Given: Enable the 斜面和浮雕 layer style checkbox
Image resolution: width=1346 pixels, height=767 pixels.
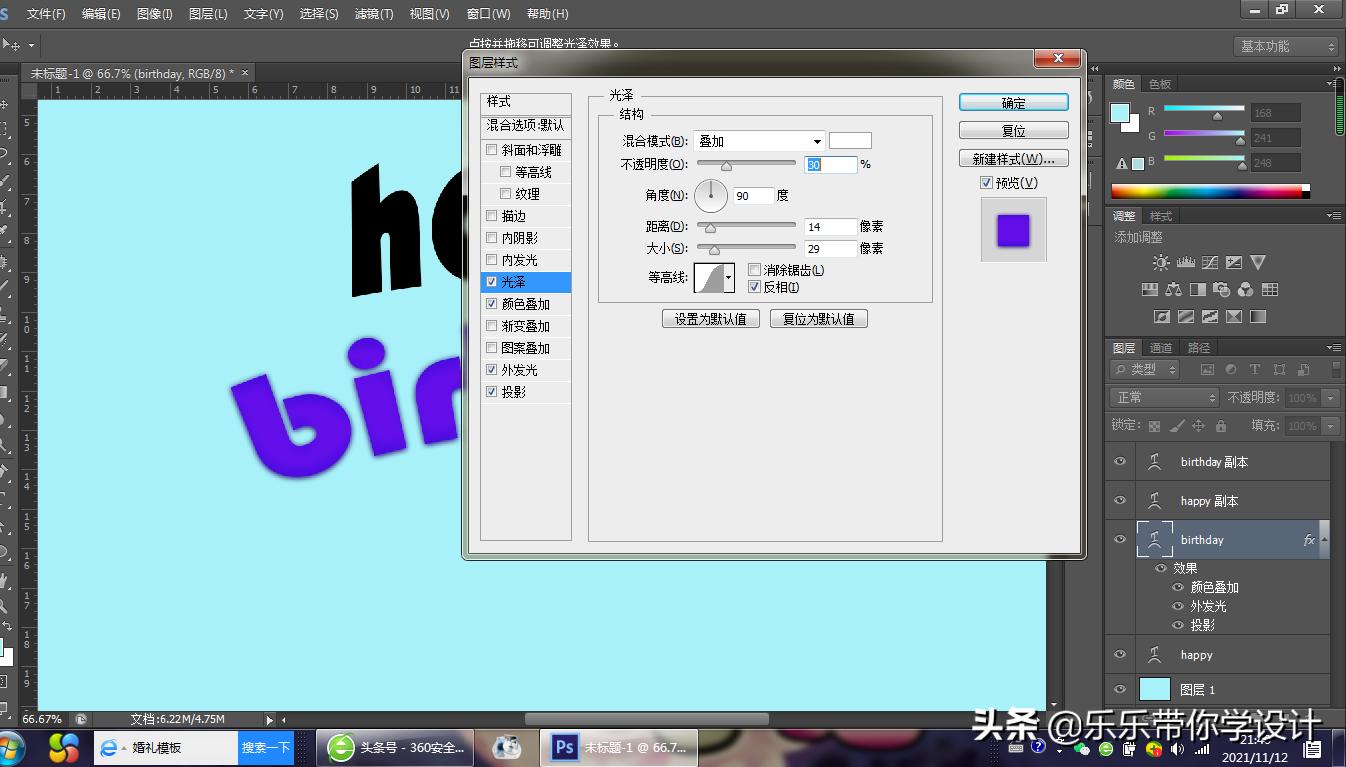Looking at the screenshot, I should pyautogui.click(x=491, y=149).
